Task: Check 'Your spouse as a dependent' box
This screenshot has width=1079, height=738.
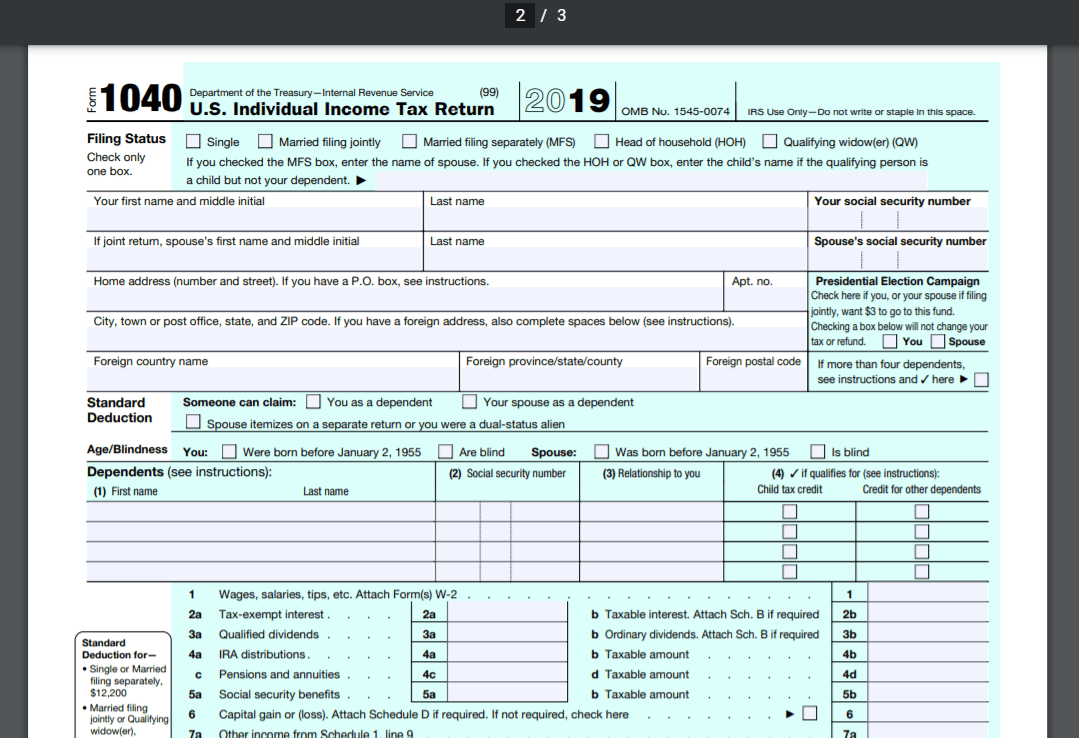Action: [x=470, y=402]
